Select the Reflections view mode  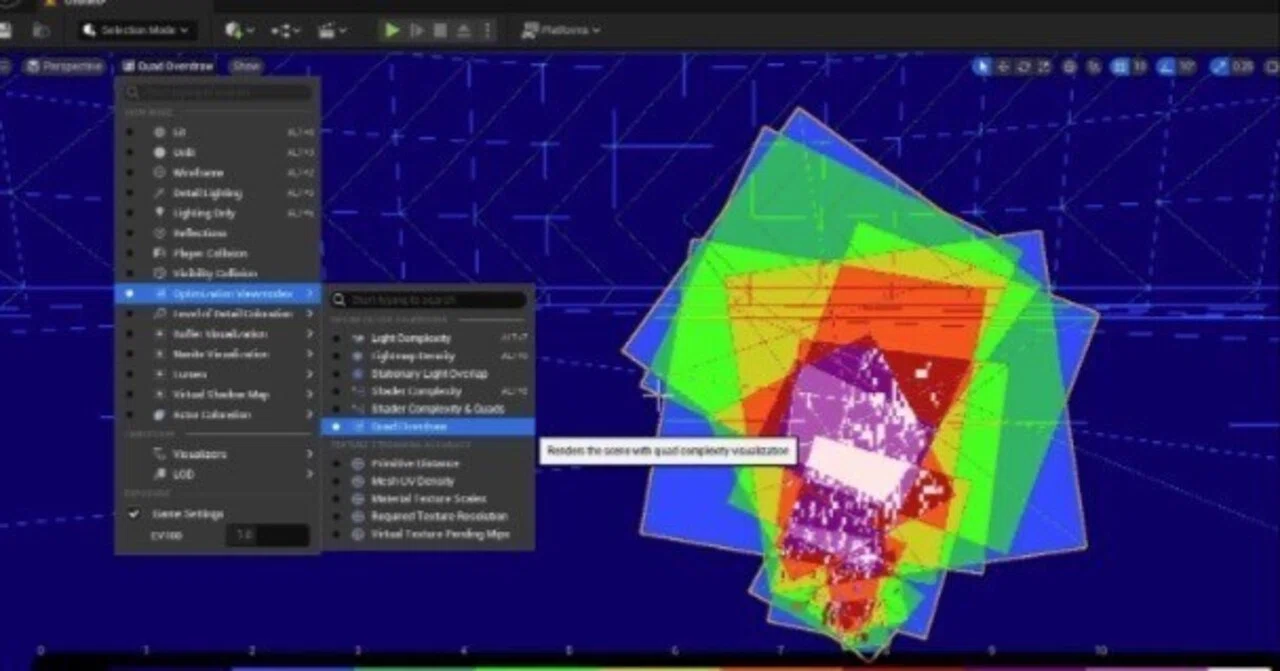tap(217, 233)
